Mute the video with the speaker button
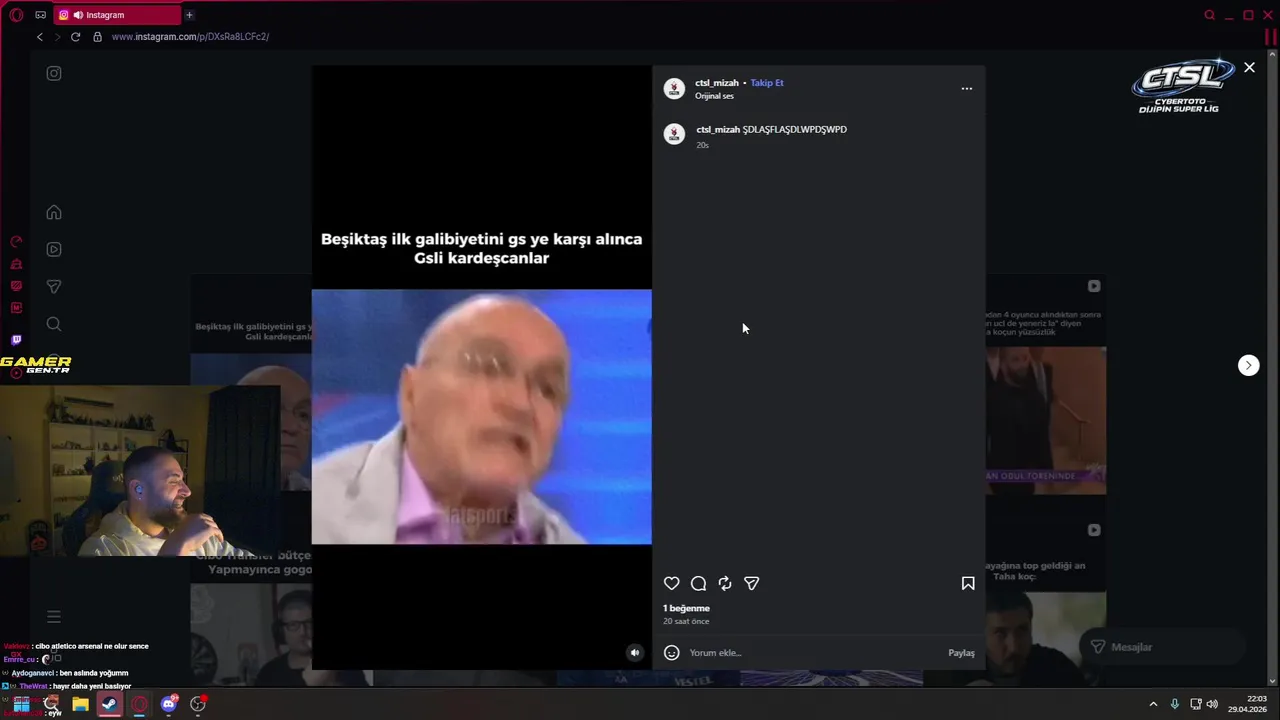Viewport: 1280px width, 720px height. [634, 653]
